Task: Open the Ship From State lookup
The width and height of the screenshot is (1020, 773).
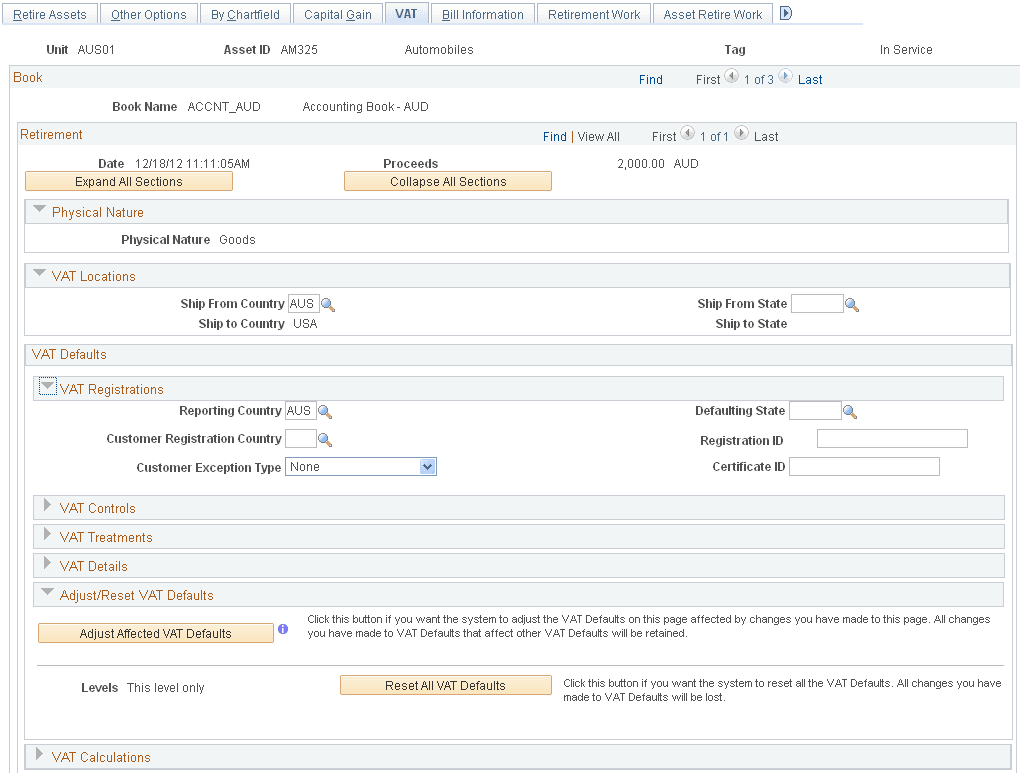Action: pos(851,304)
